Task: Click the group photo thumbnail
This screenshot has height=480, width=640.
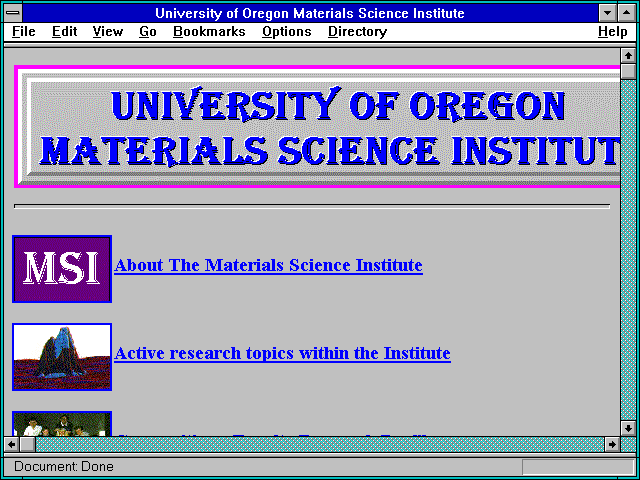Action: tap(62, 424)
